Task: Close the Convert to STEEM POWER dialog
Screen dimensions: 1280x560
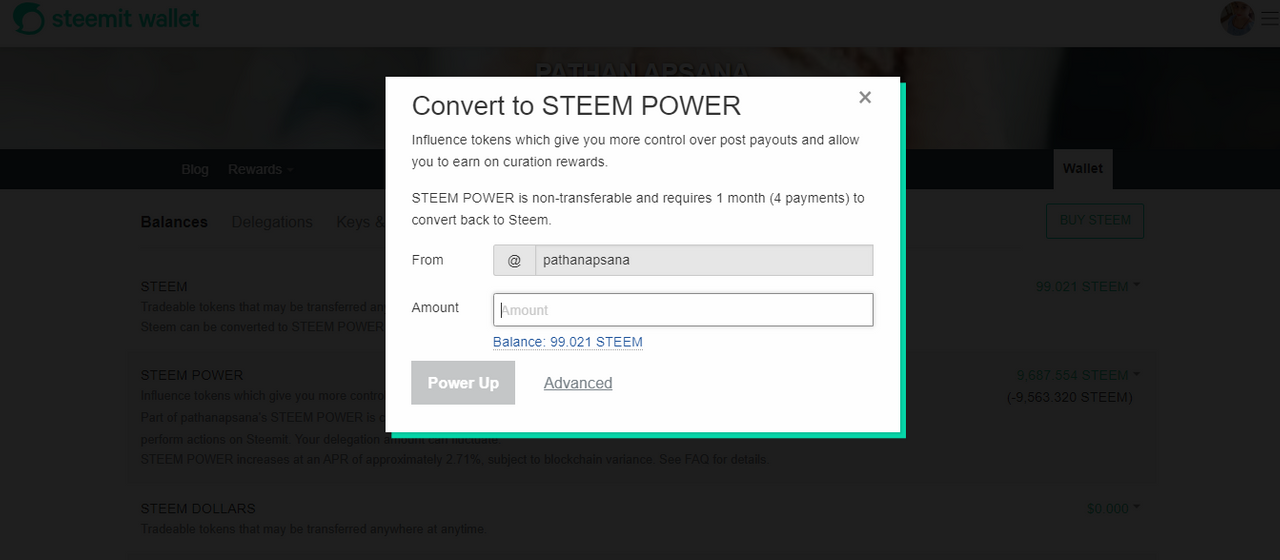Action: coord(865,97)
